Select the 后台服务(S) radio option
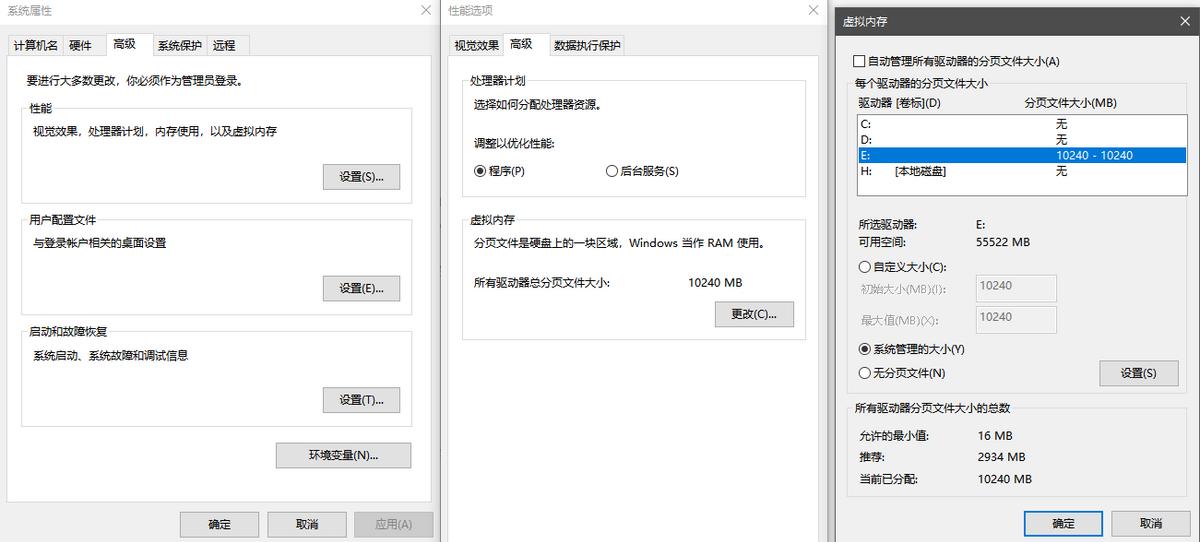 [x=612, y=171]
